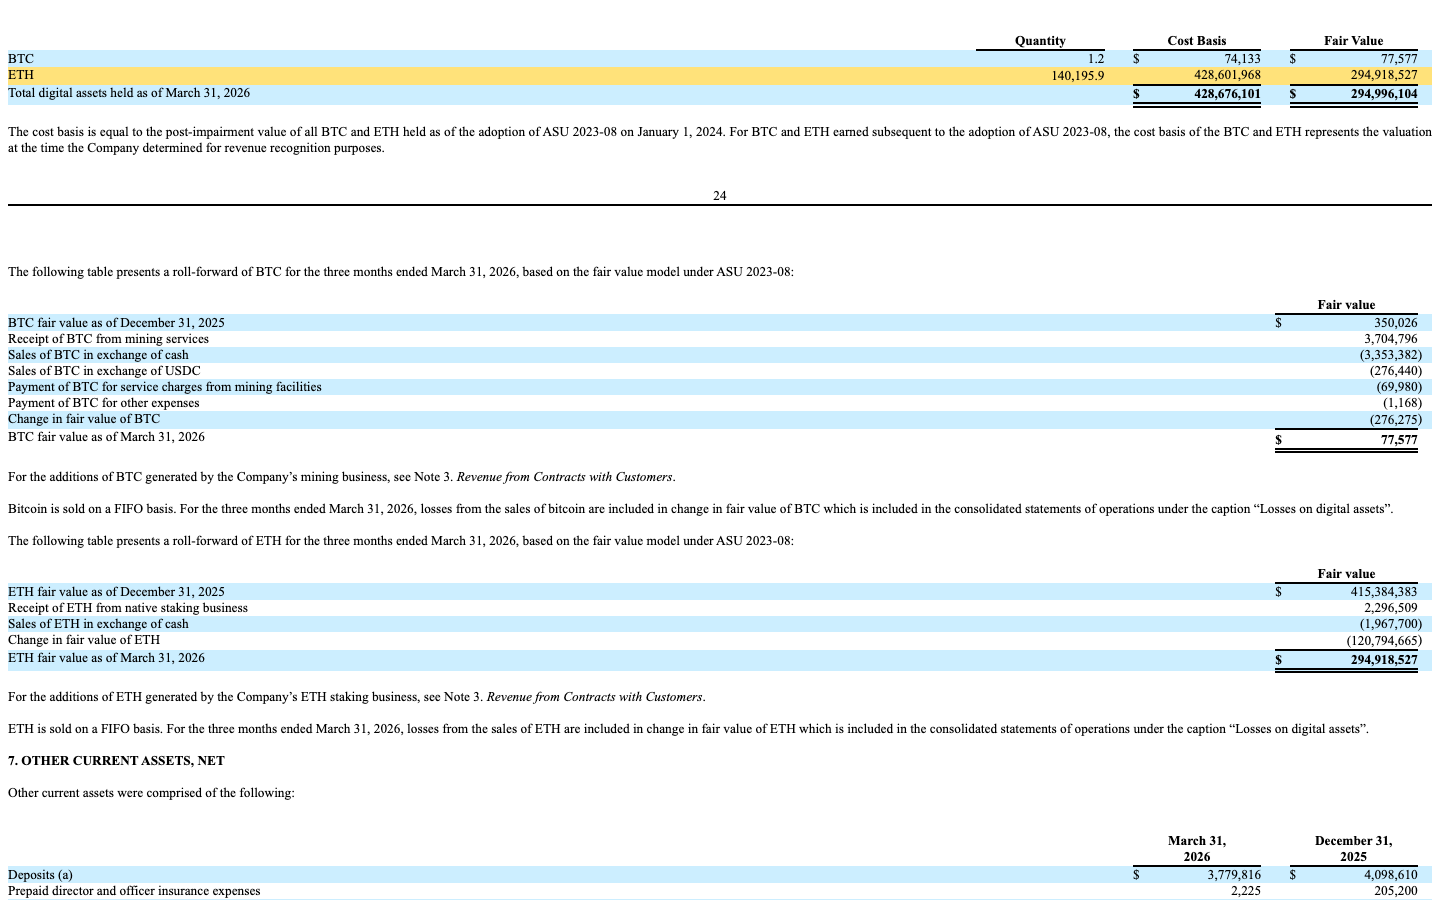Select 'Sales of BTC in exchange of USDC'
1440x900 pixels.
click(104, 371)
